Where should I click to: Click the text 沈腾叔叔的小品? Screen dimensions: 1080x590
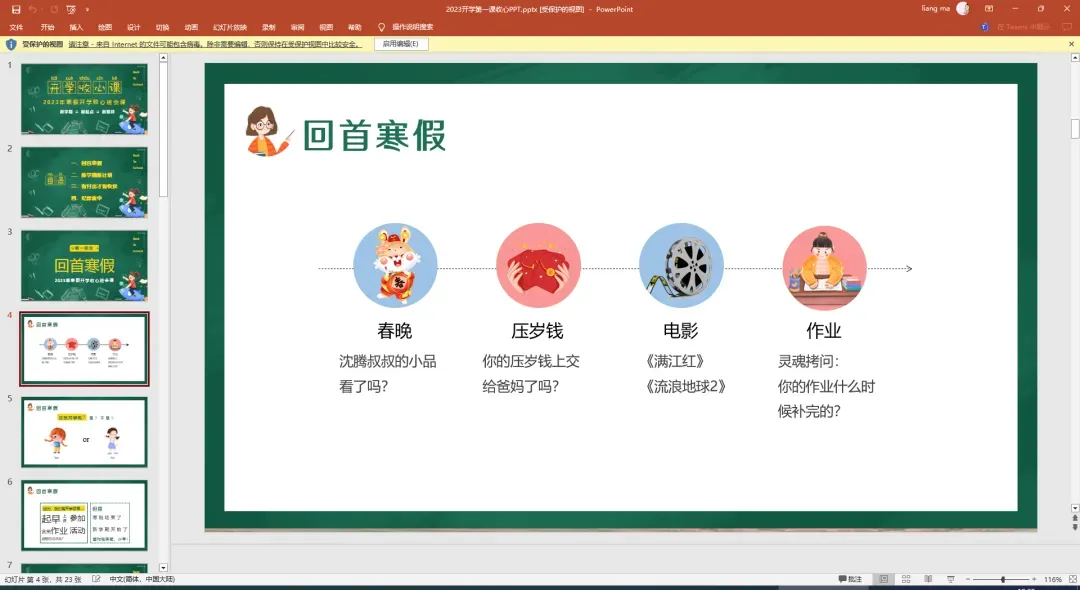388,361
